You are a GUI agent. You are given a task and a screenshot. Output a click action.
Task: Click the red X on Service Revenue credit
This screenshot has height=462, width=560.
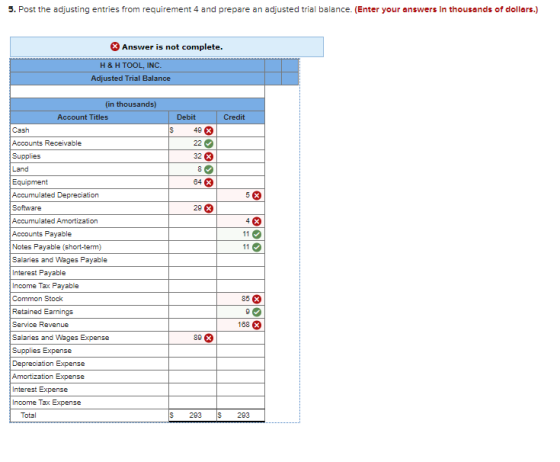(257, 325)
